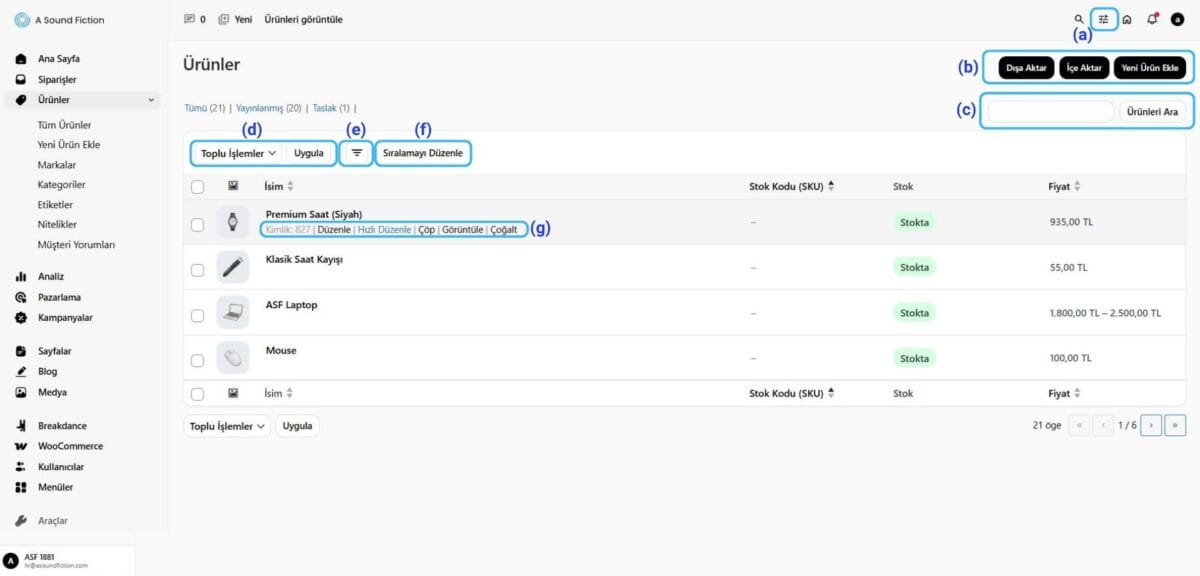Screen dimensions: 1200x576
Task: Focus the product search input field
Action: point(1050,112)
